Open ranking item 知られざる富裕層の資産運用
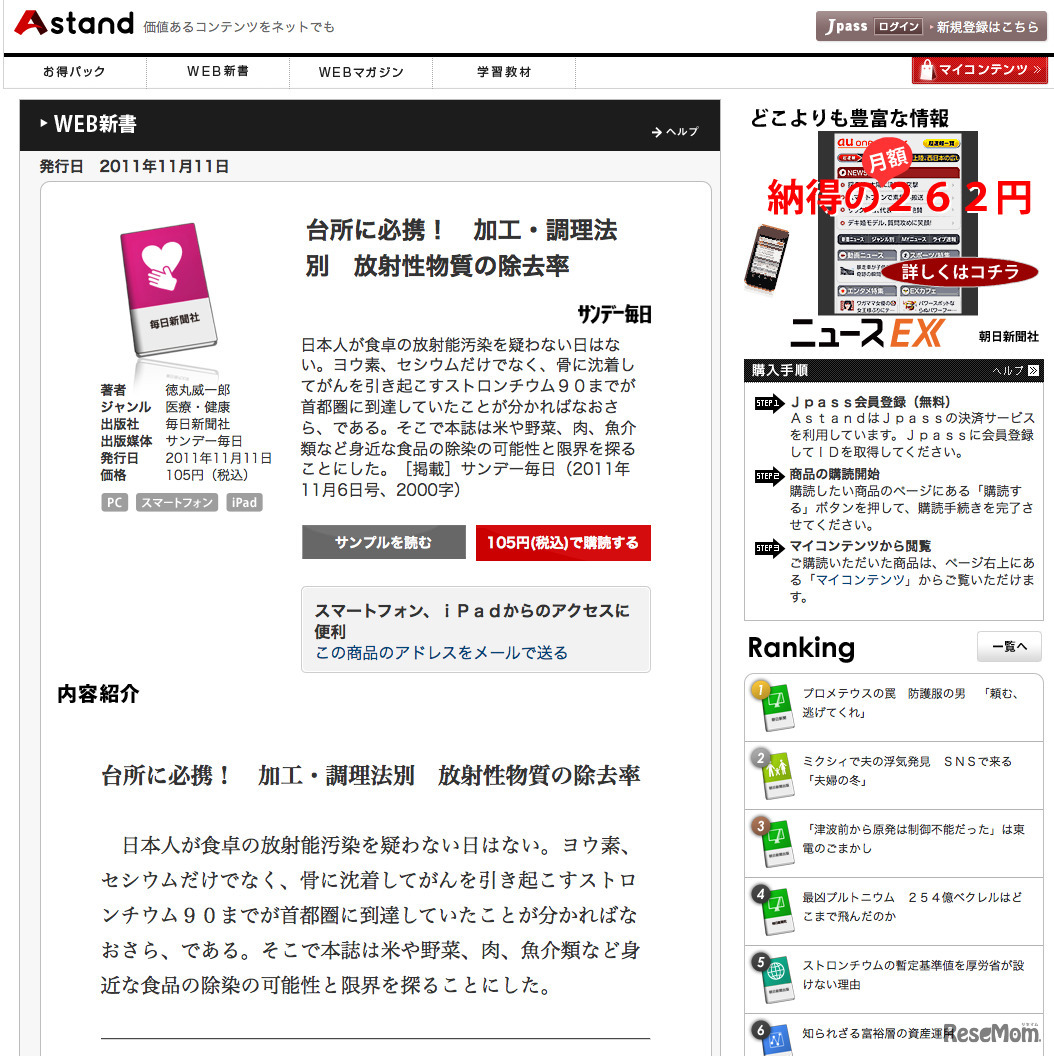Screen dimensions: 1054x1056 (x=876, y=1033)
